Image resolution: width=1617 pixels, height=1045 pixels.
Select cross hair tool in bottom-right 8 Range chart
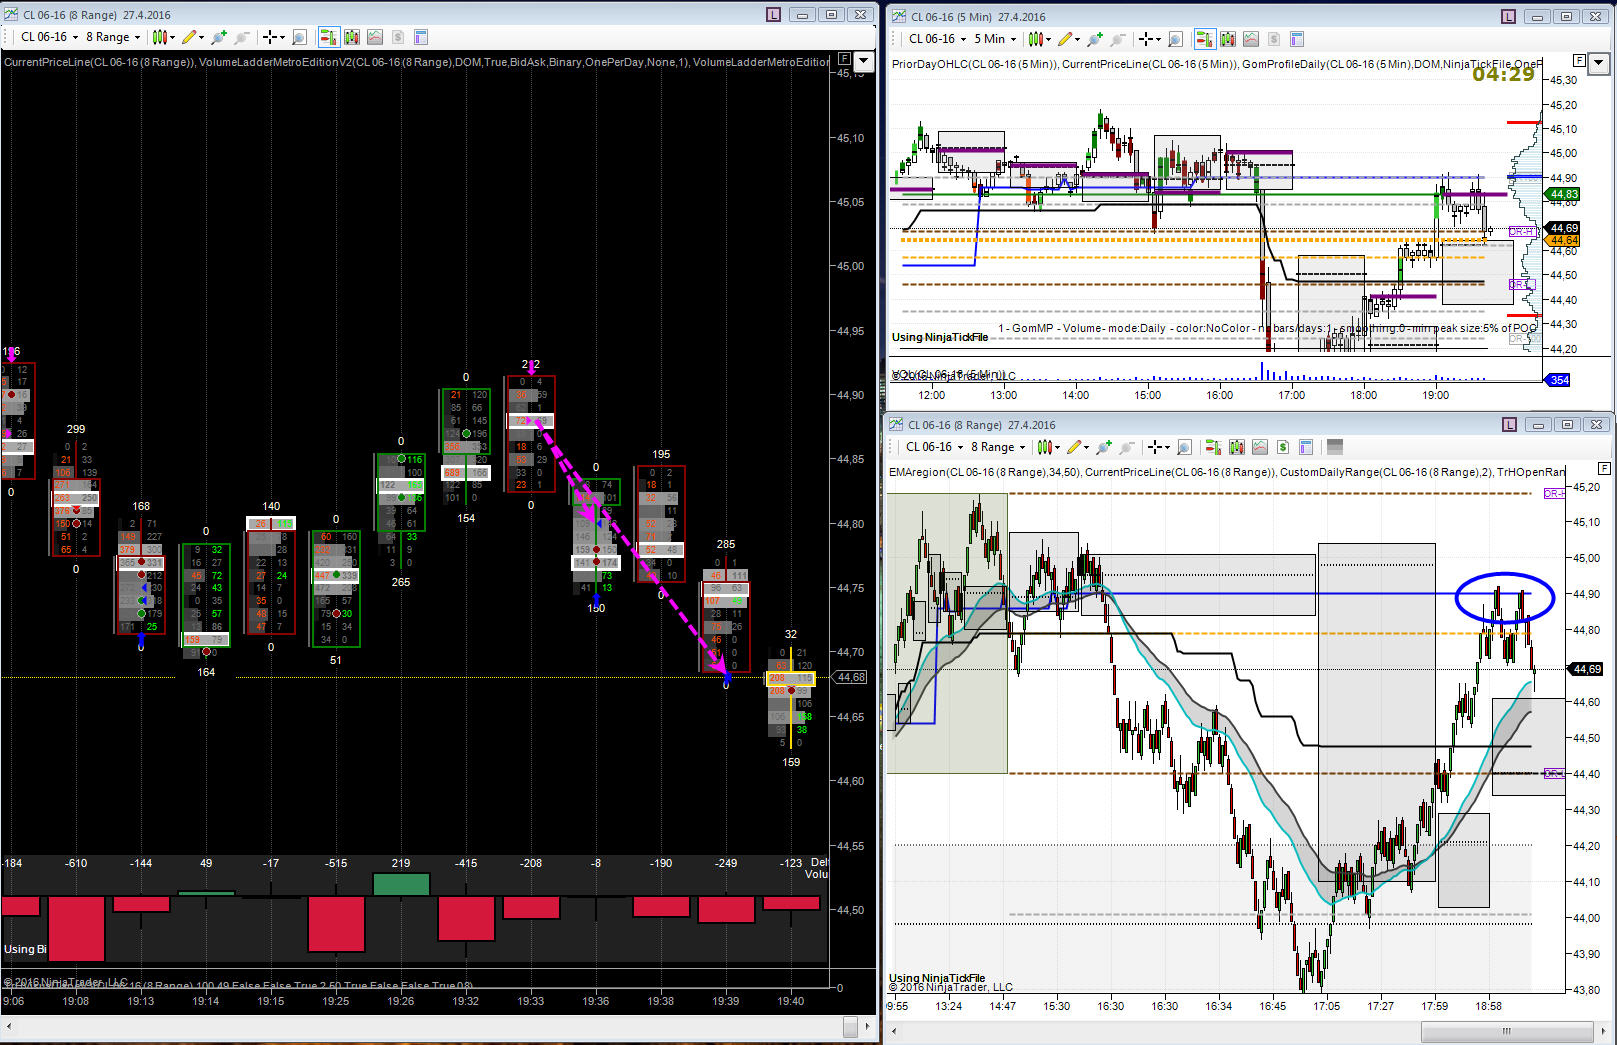pyautogui.click(x=1157, y=447)
